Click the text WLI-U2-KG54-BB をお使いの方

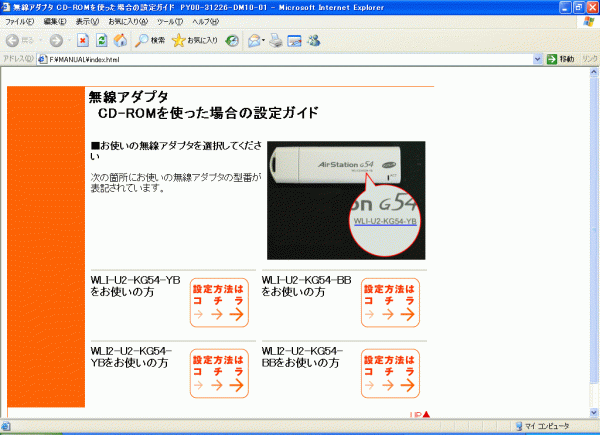pyautogui.click(x=306, y=286)
